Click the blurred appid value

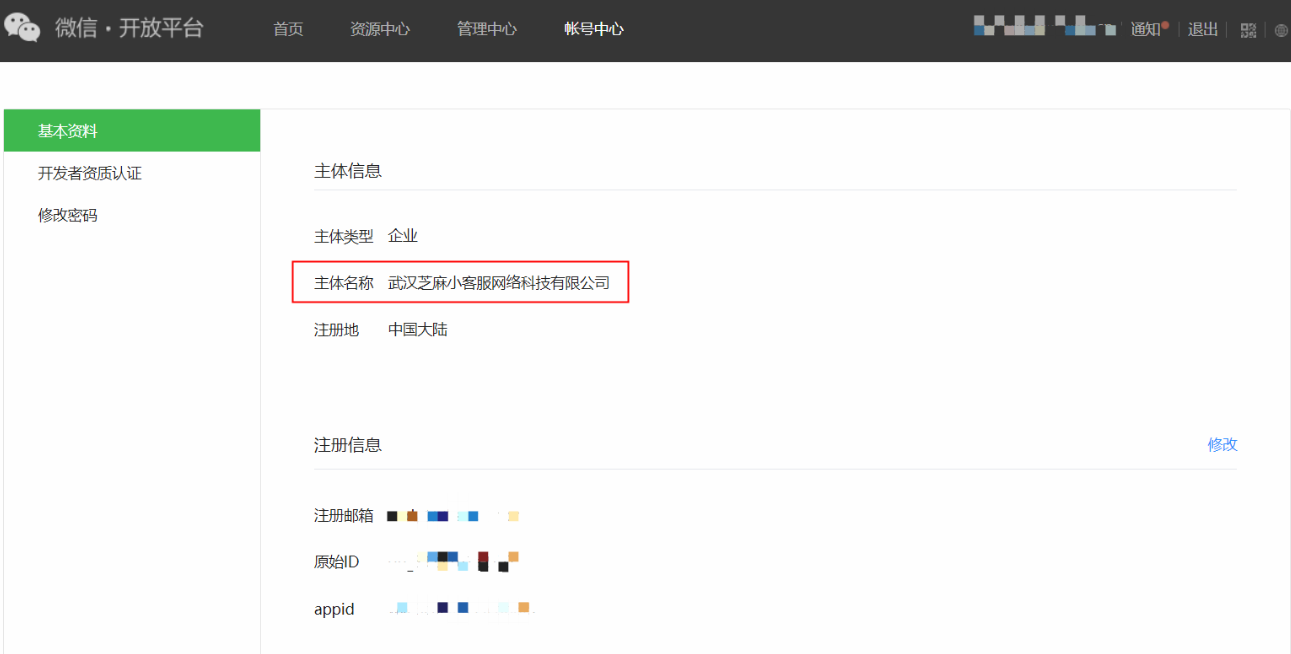click(460, 607)
